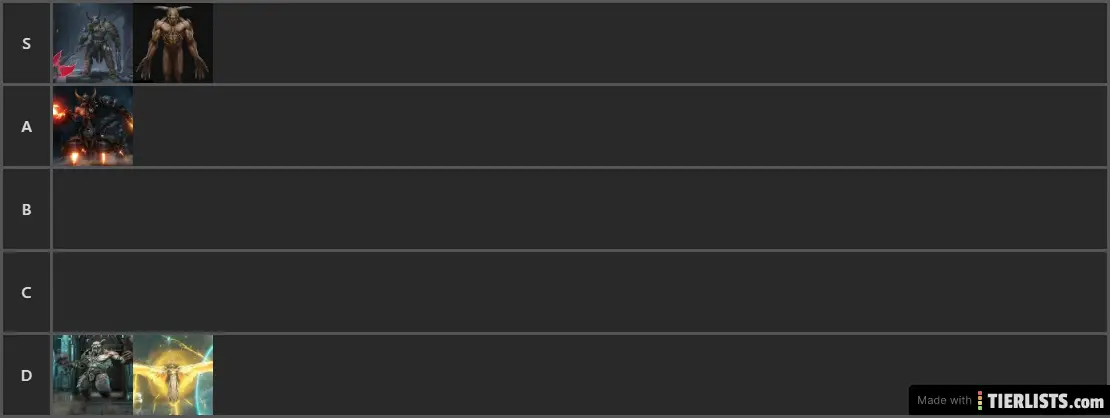
Task: Click the gray armored creature image in D tier
Action: (x=93, y=375)
